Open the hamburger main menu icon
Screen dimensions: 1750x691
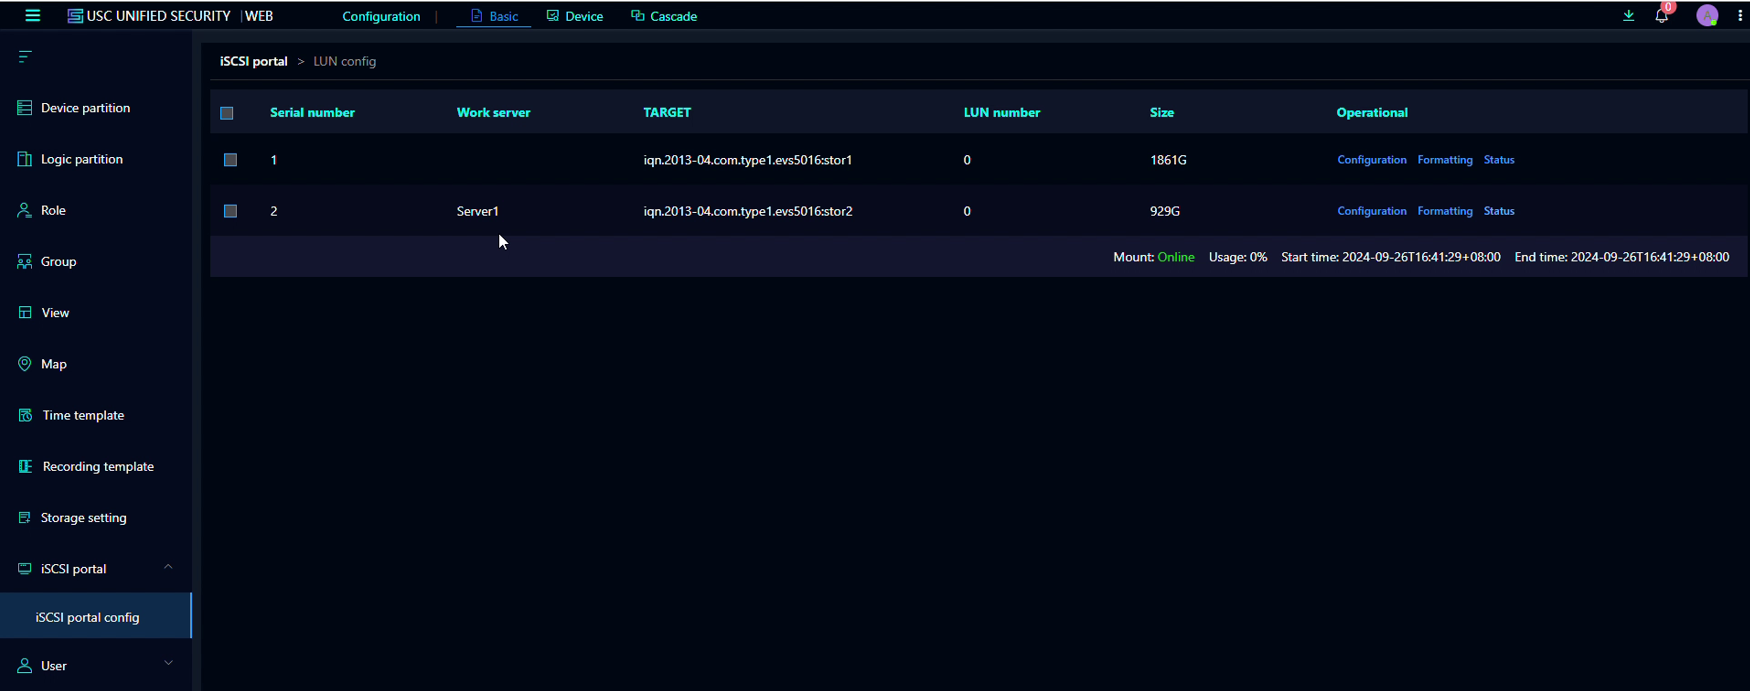pyautogui.click(x=32, y=16)
